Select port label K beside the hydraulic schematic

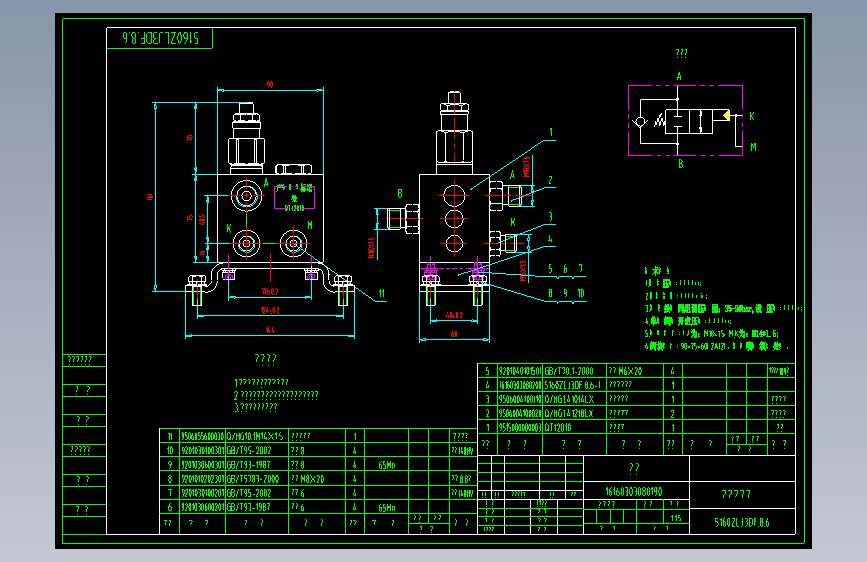click(x=751, y=116)
